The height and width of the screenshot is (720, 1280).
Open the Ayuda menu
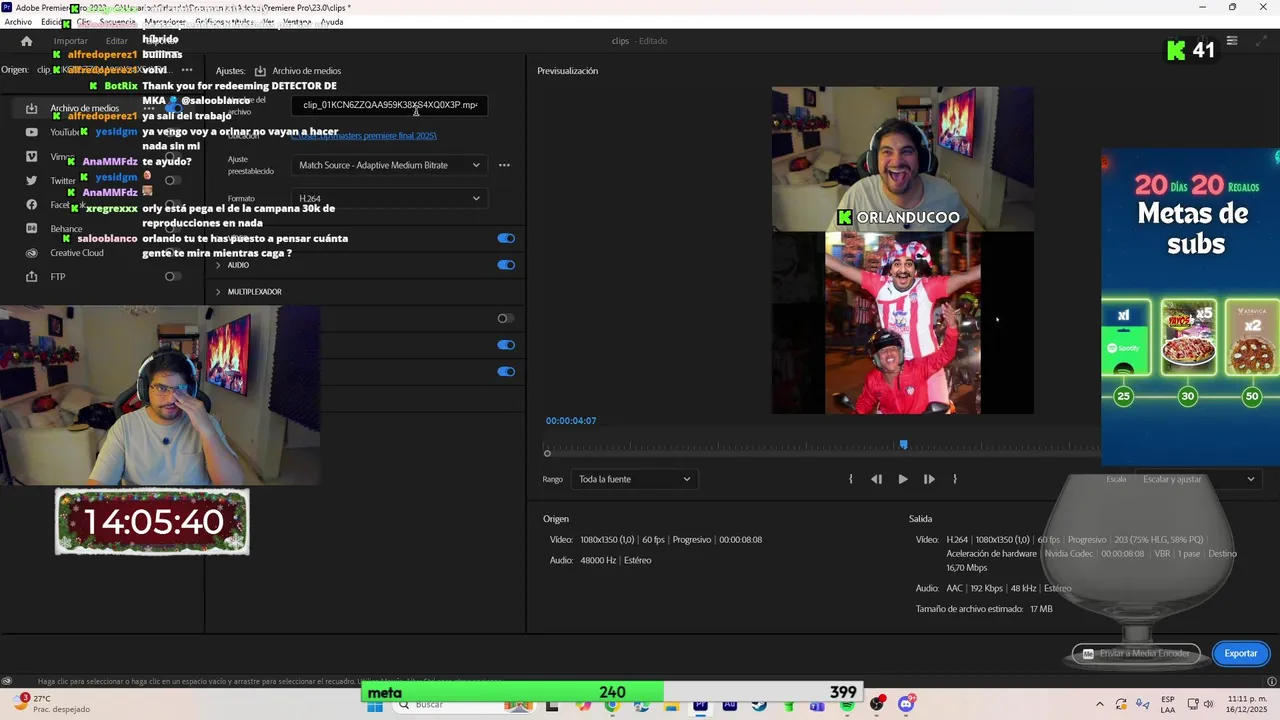pos(332,22)
